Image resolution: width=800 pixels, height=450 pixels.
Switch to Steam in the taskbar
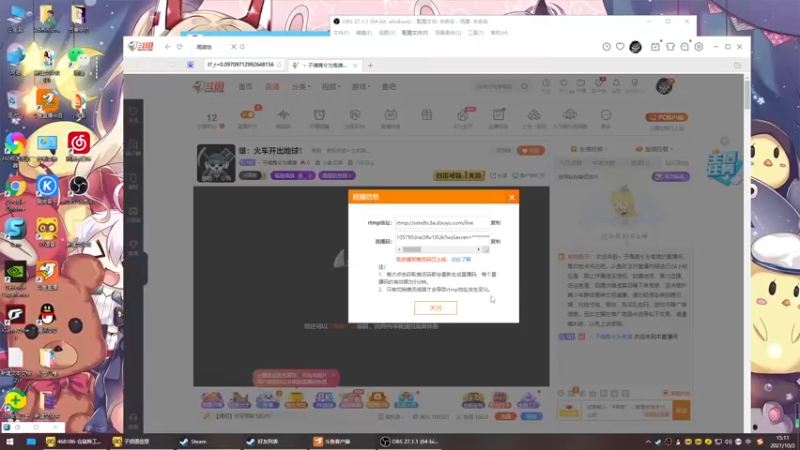point(193,442)
